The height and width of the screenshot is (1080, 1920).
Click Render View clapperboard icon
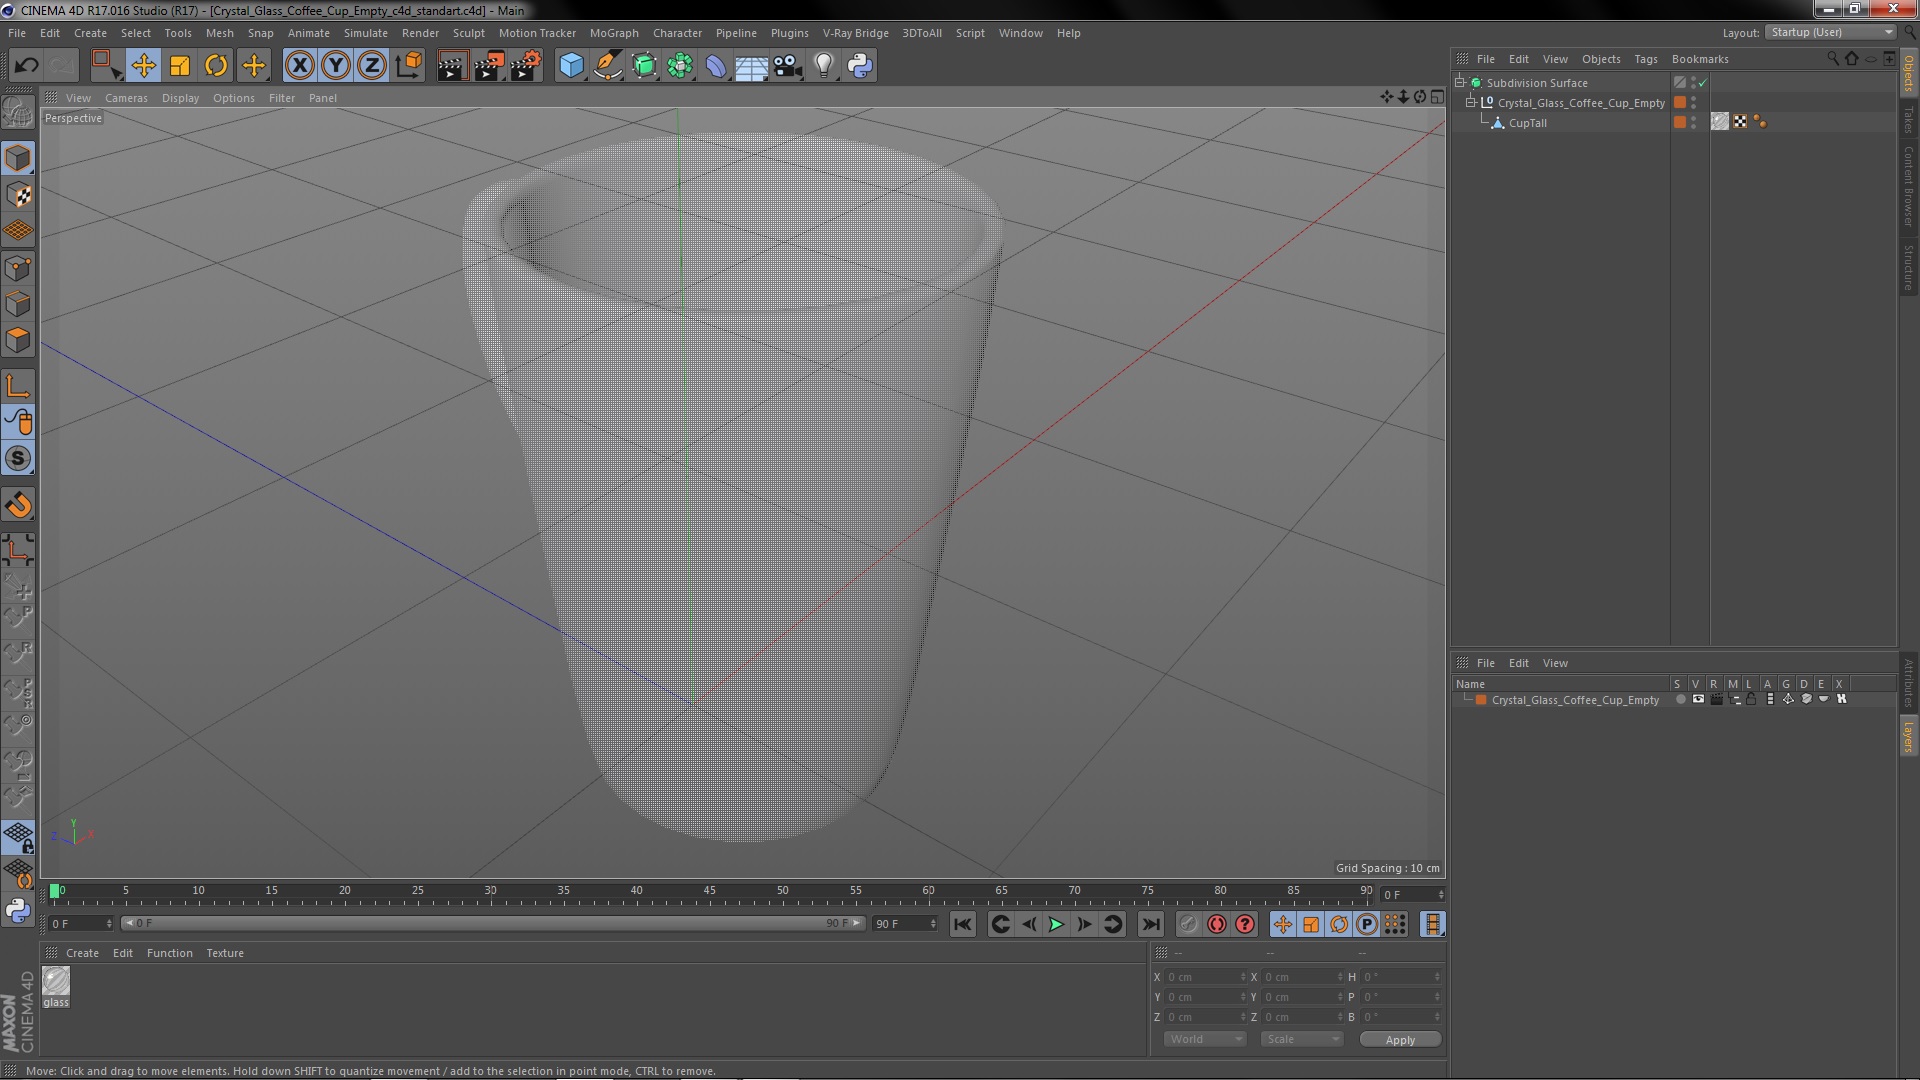tap(452, 66)
